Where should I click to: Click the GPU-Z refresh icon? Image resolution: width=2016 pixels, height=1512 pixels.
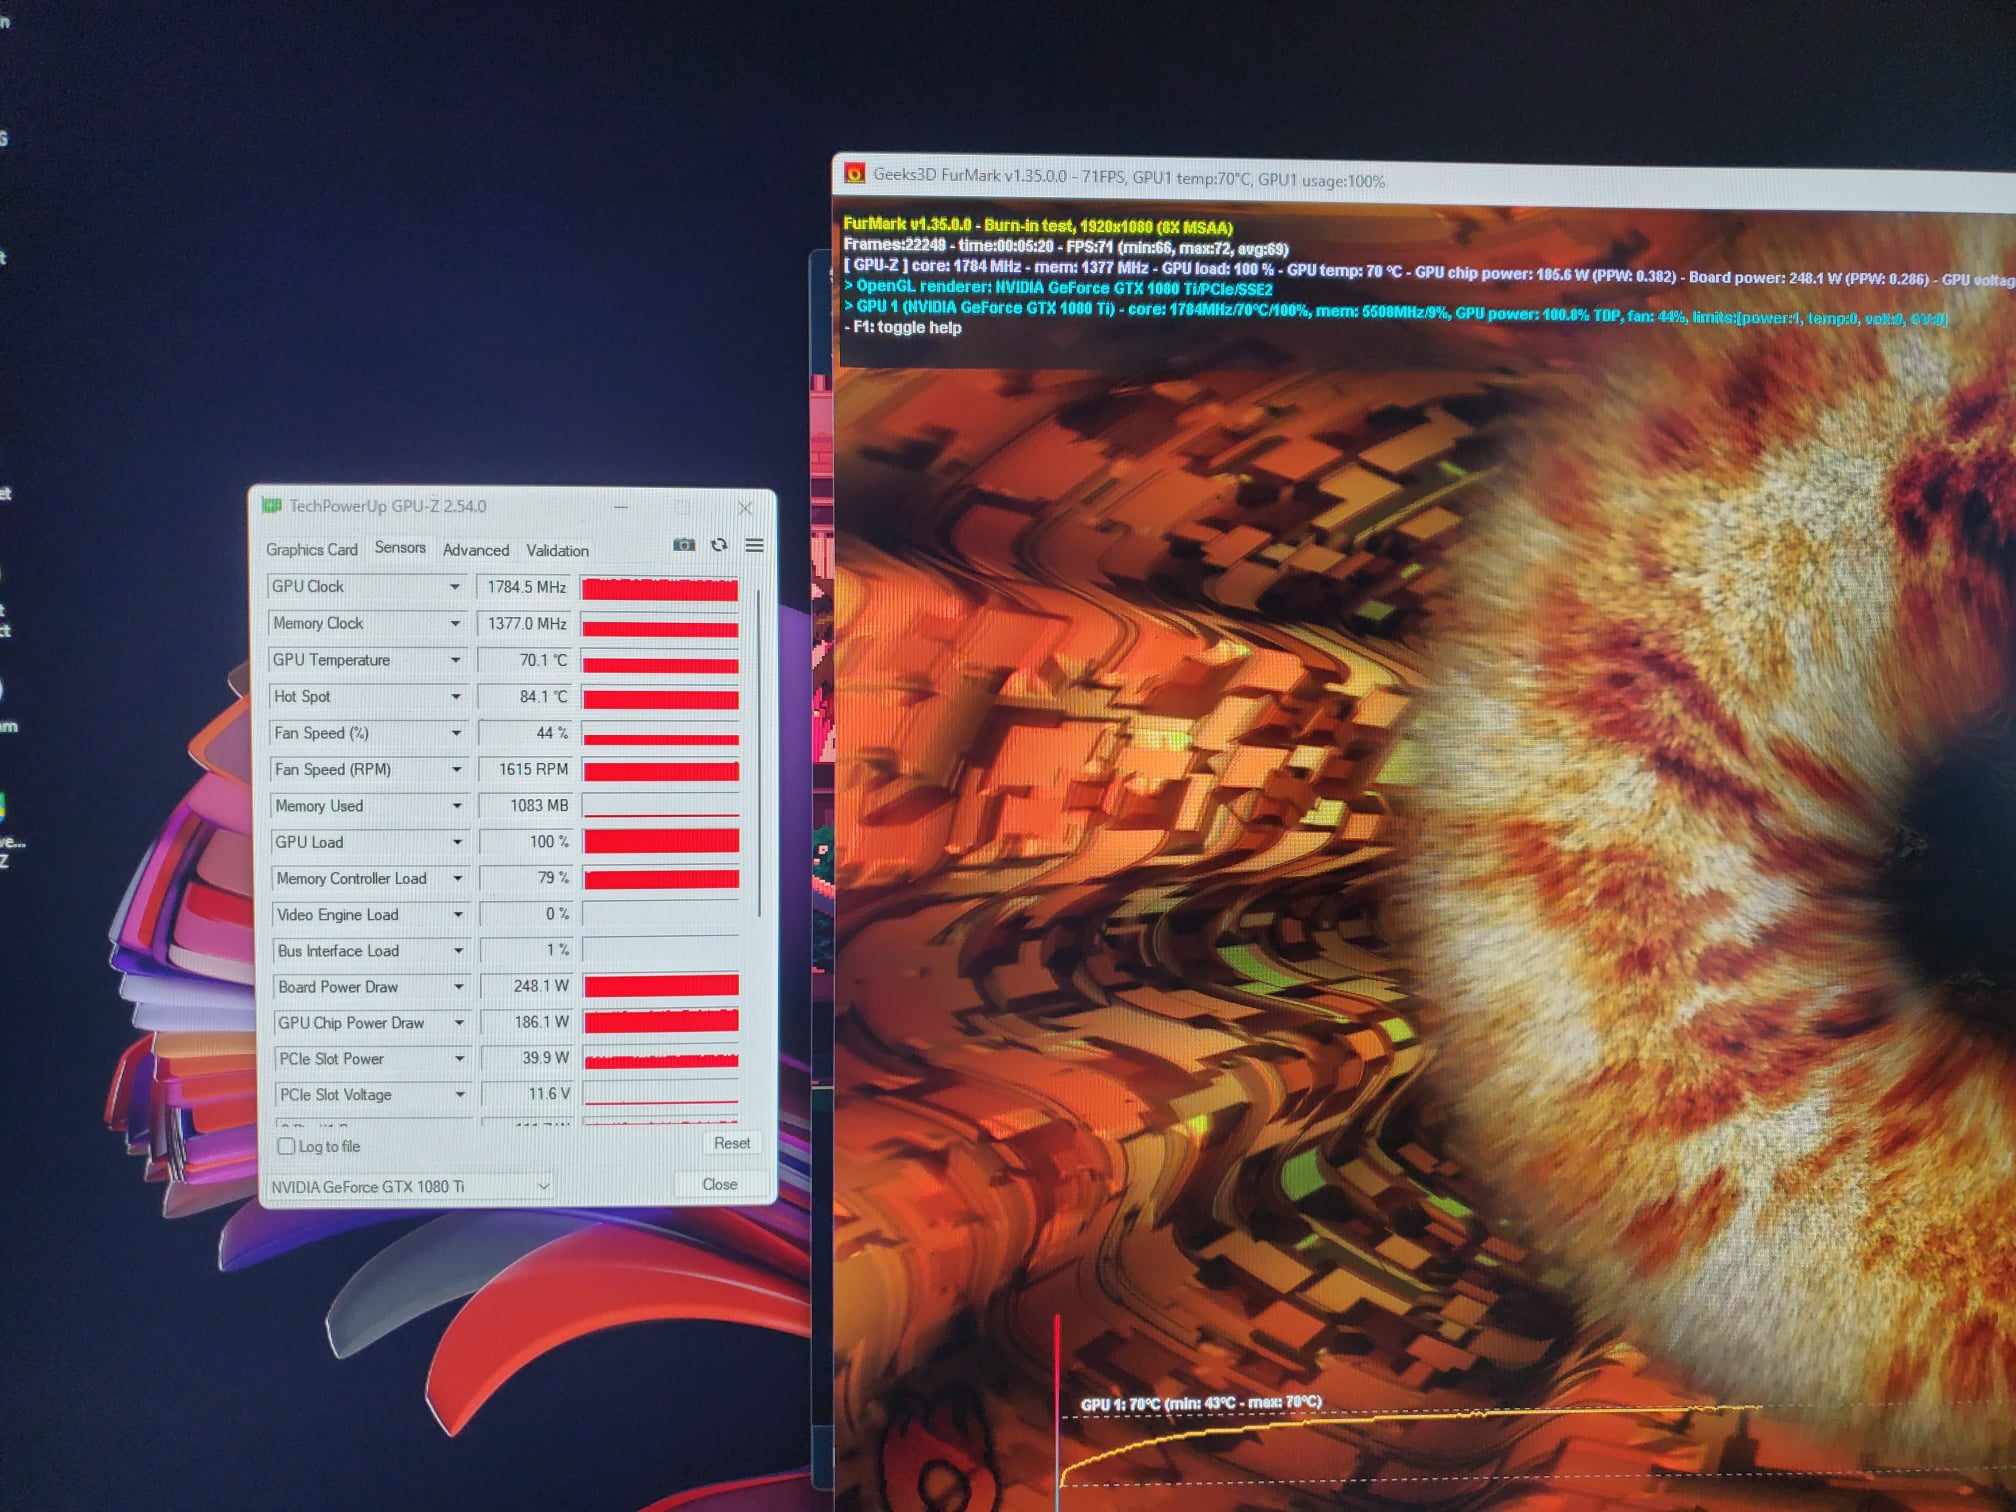(719, 545)
